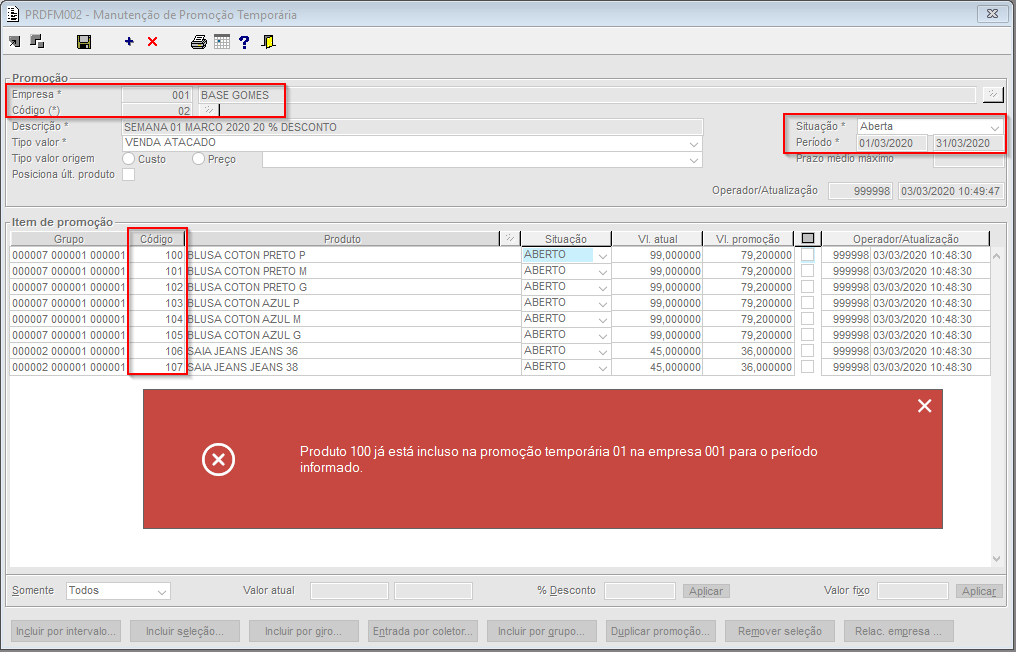This screenshot has width=1016, height=652.
Task: Click the second stacked windows toolbar icon
Action: [x=37, y=41]
